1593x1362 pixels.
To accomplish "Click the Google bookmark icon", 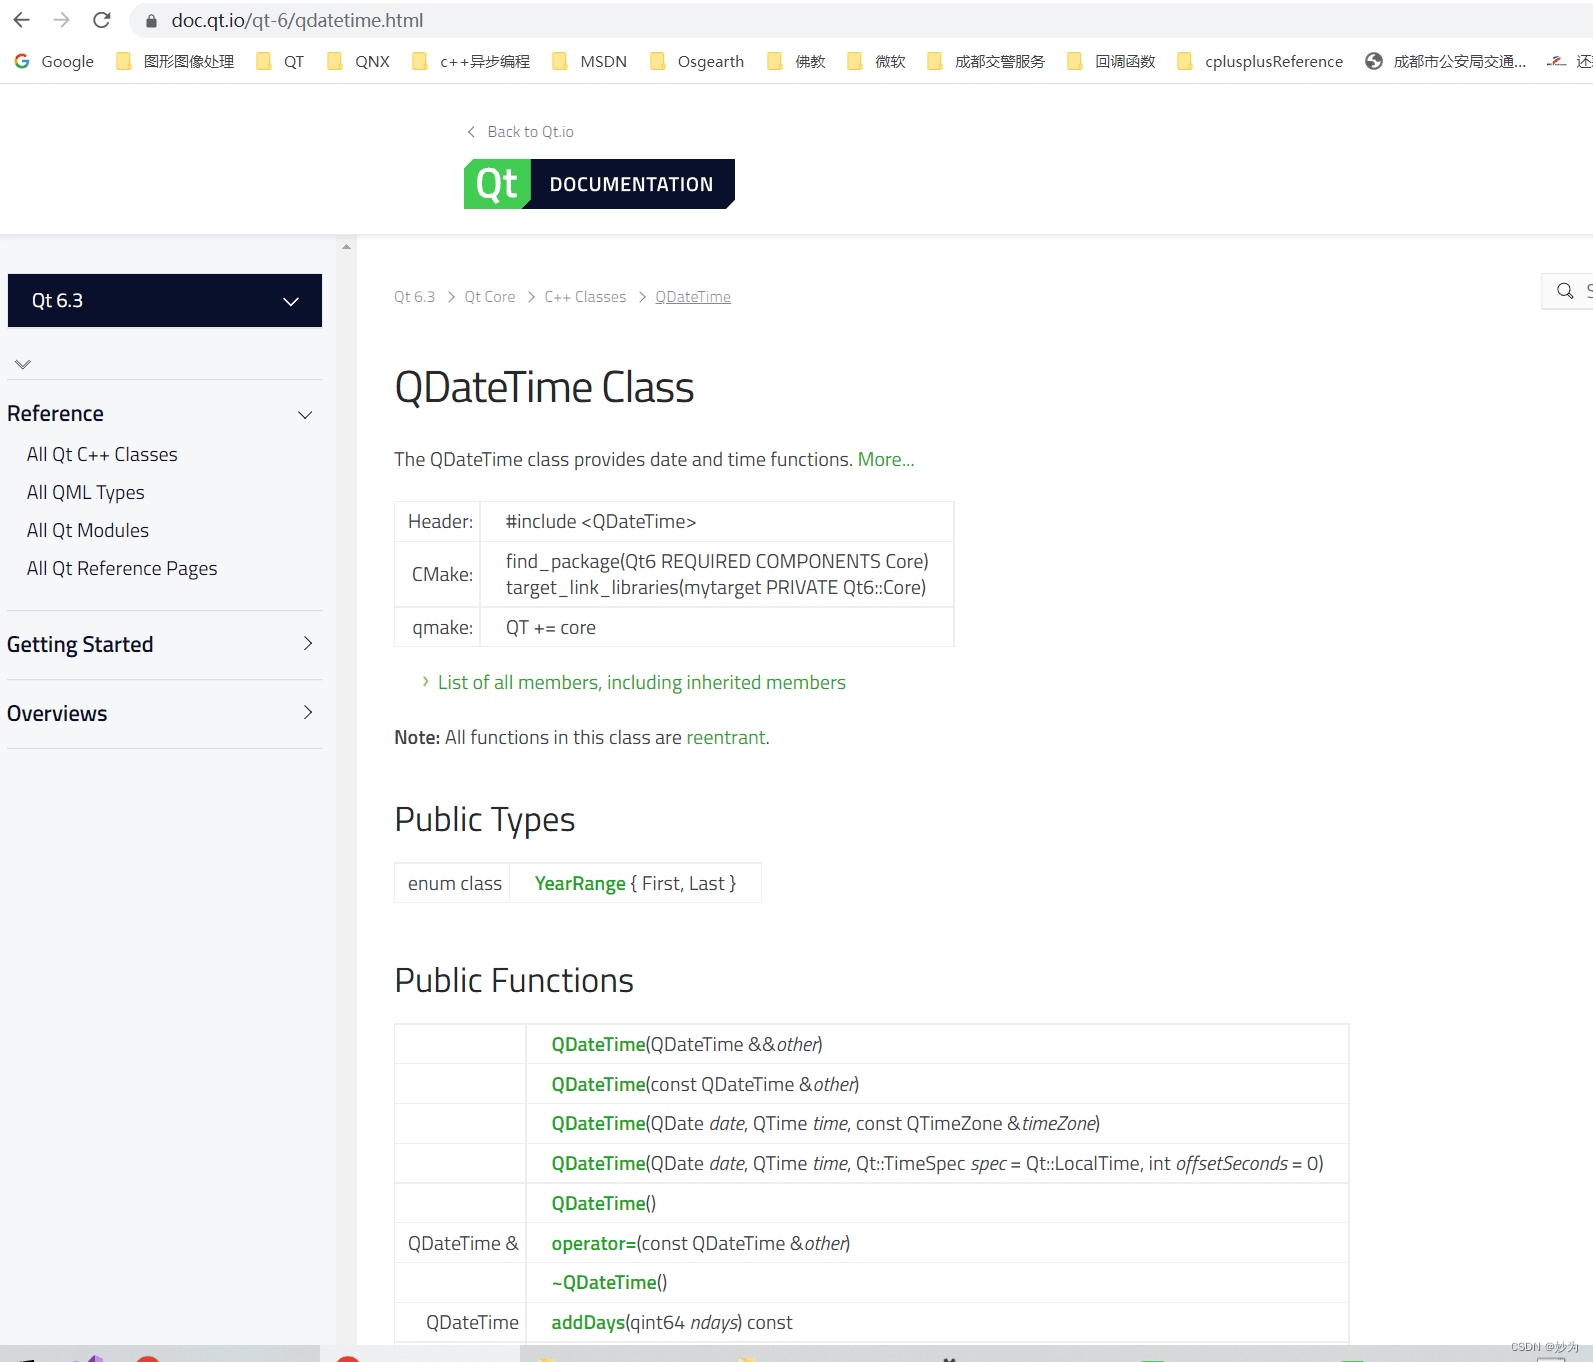I will tap(22, 61).
